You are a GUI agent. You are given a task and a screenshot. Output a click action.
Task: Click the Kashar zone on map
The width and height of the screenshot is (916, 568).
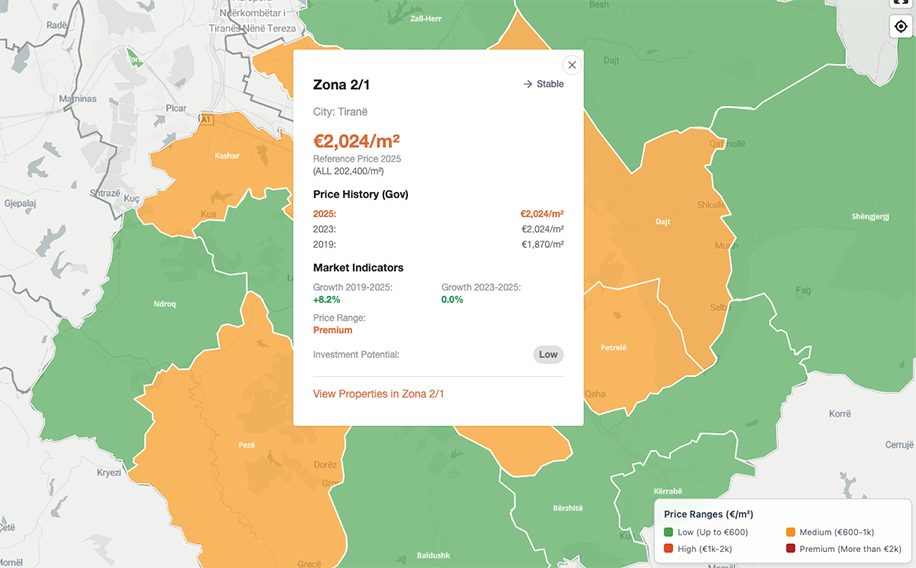[227, 156]
